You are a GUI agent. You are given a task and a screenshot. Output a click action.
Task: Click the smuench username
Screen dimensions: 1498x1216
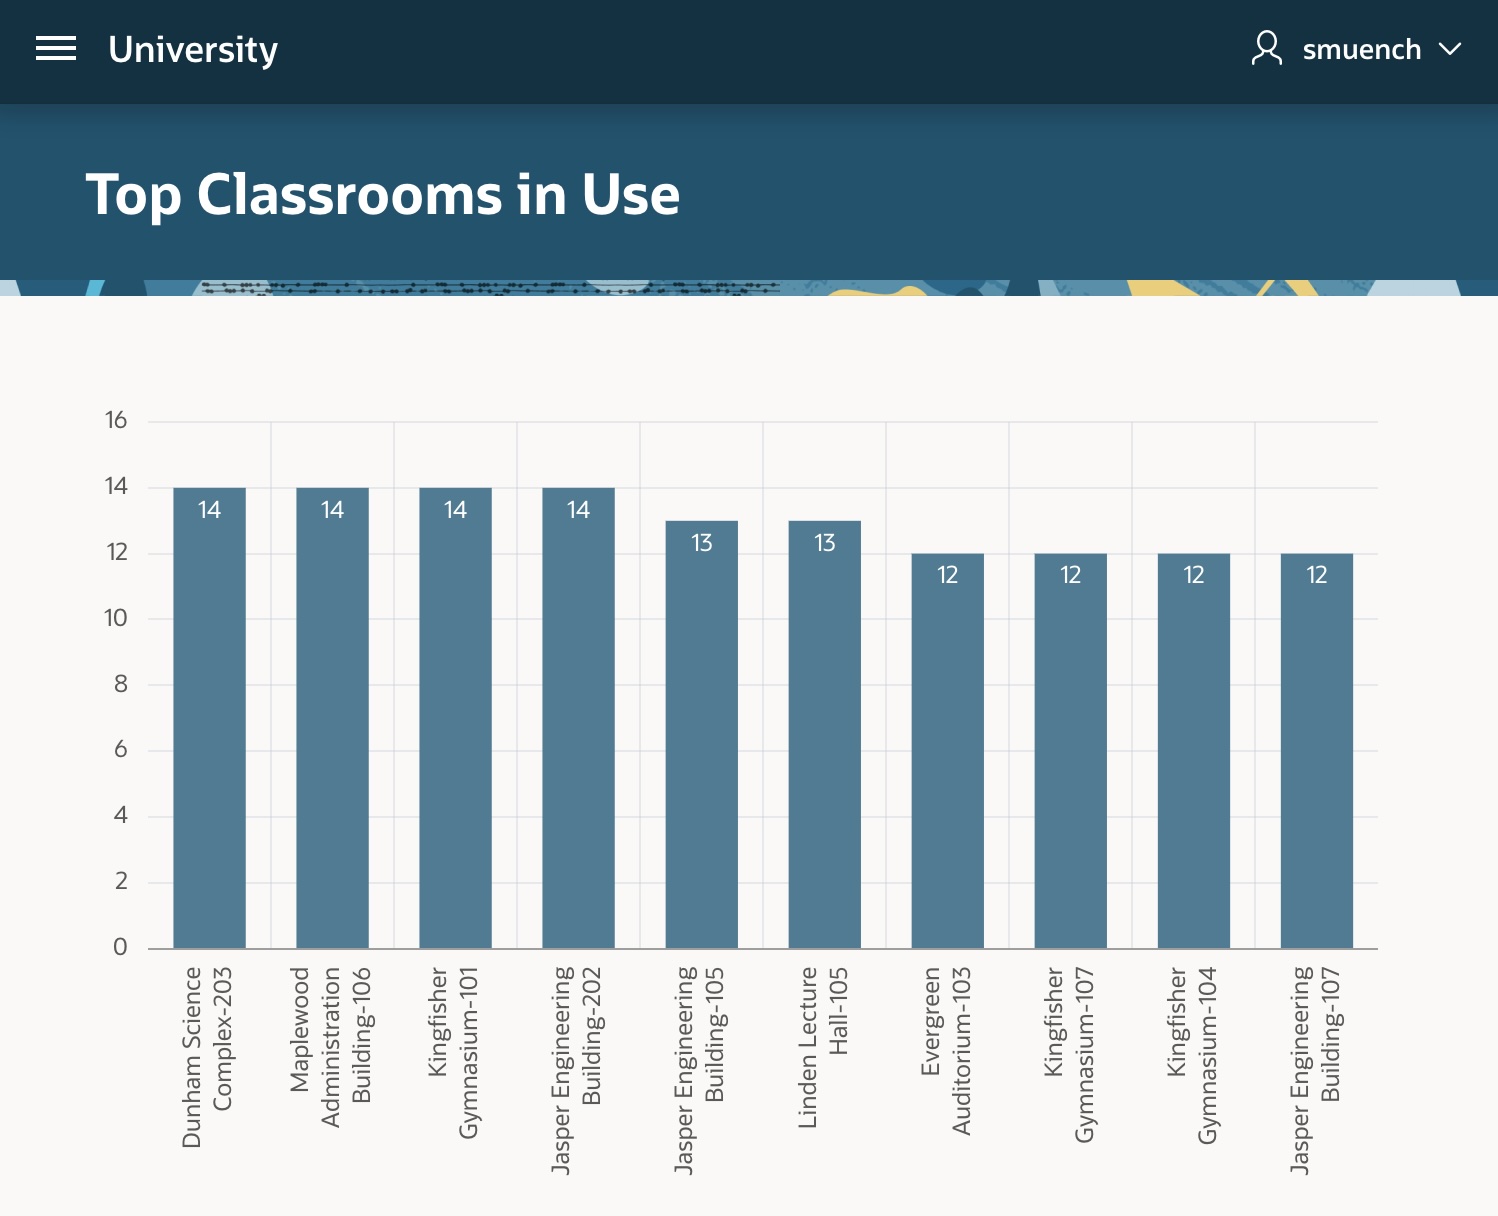[x=1361, y=49]
